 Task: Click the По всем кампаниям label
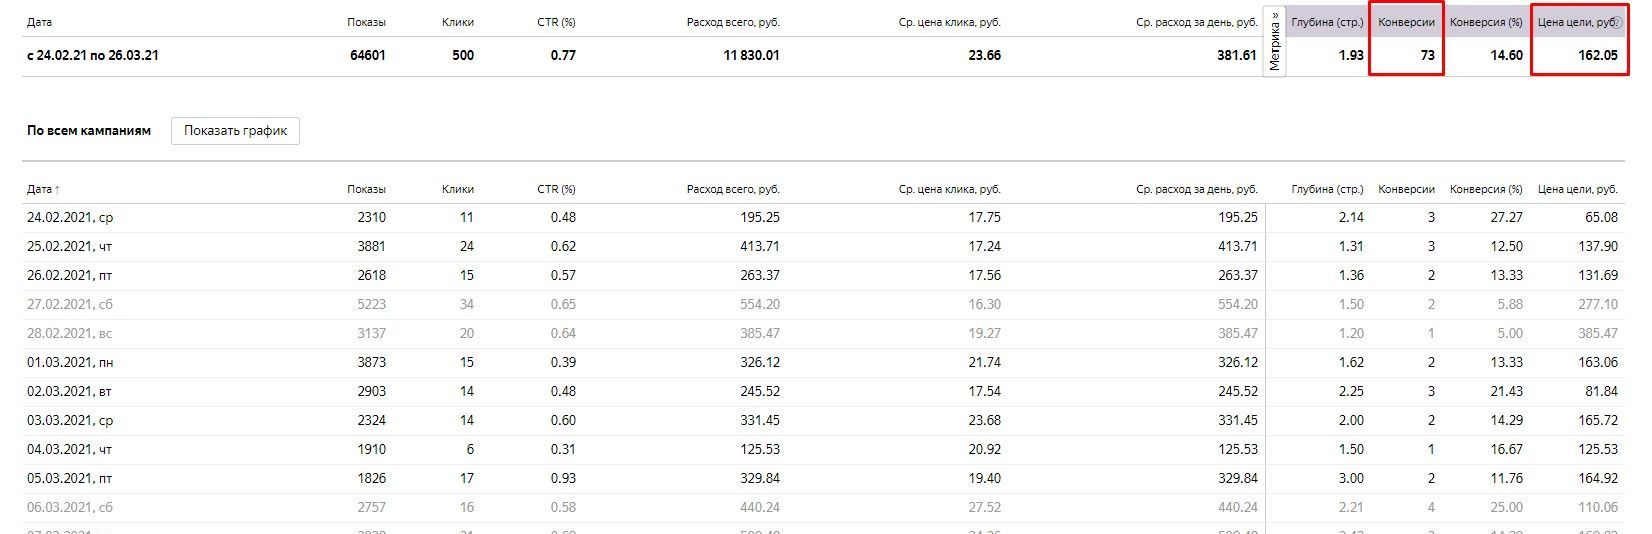[x=89, y=130]
